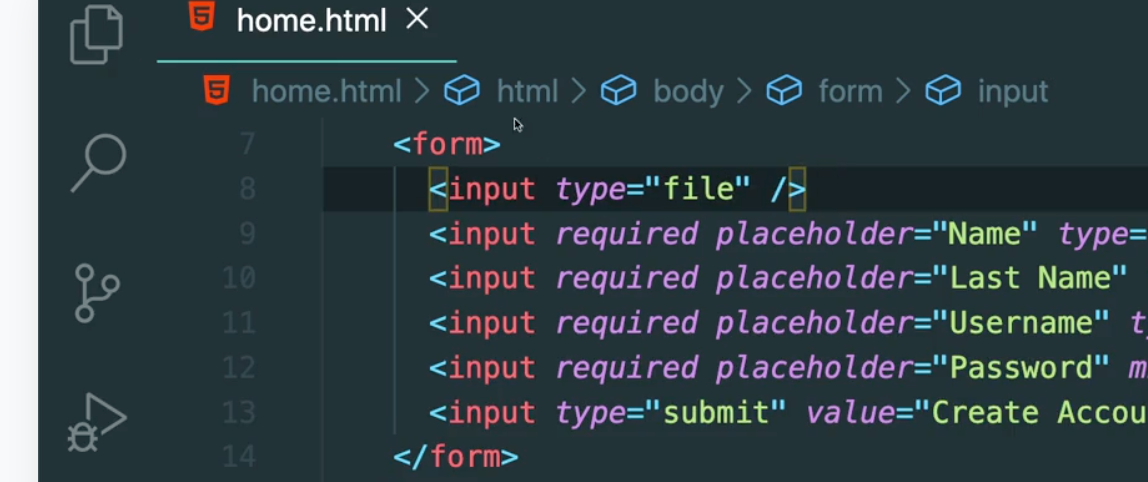Click the cube icon beside body breadcrumb

[x=619, y=92]
